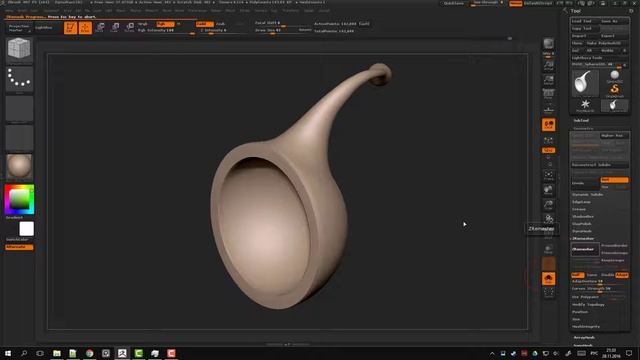Toggle the small orange Xyz rotation button
640x360 pixels.
tap(548, 150)
